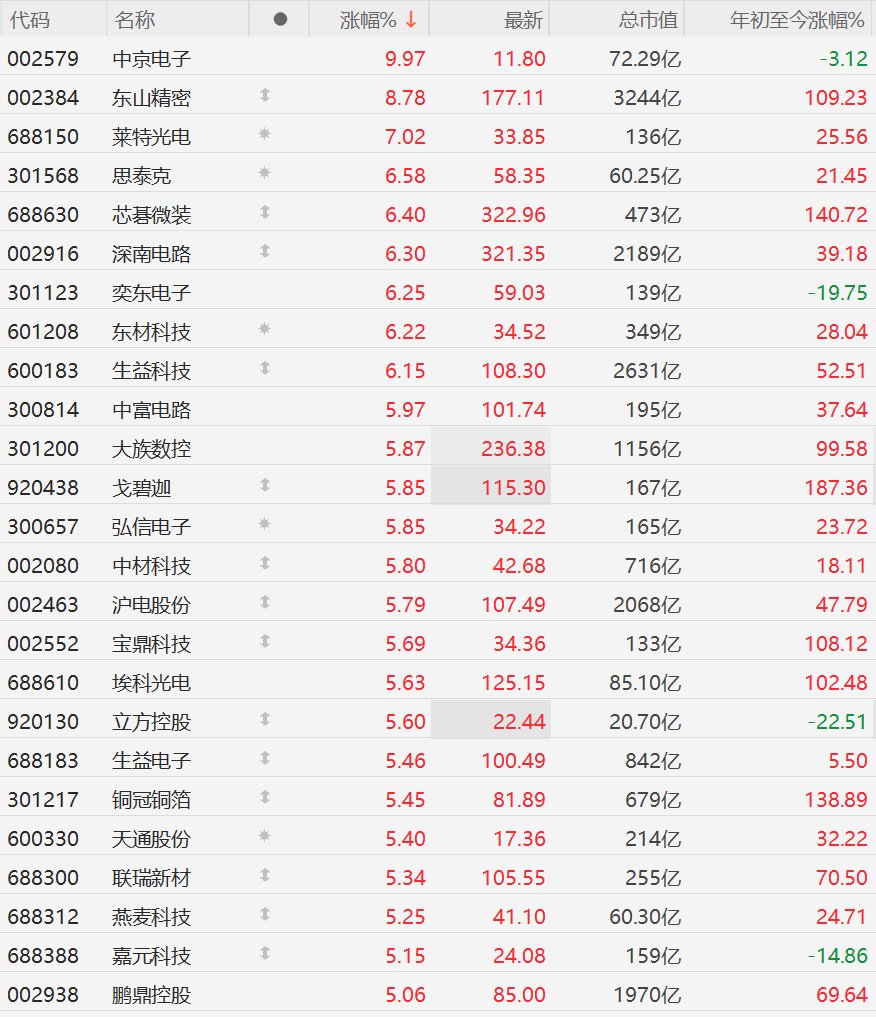This screenshot has width=876, height=1017.
Task: Open the 莱特光电 stock name
Action: (x=151, y=137)
